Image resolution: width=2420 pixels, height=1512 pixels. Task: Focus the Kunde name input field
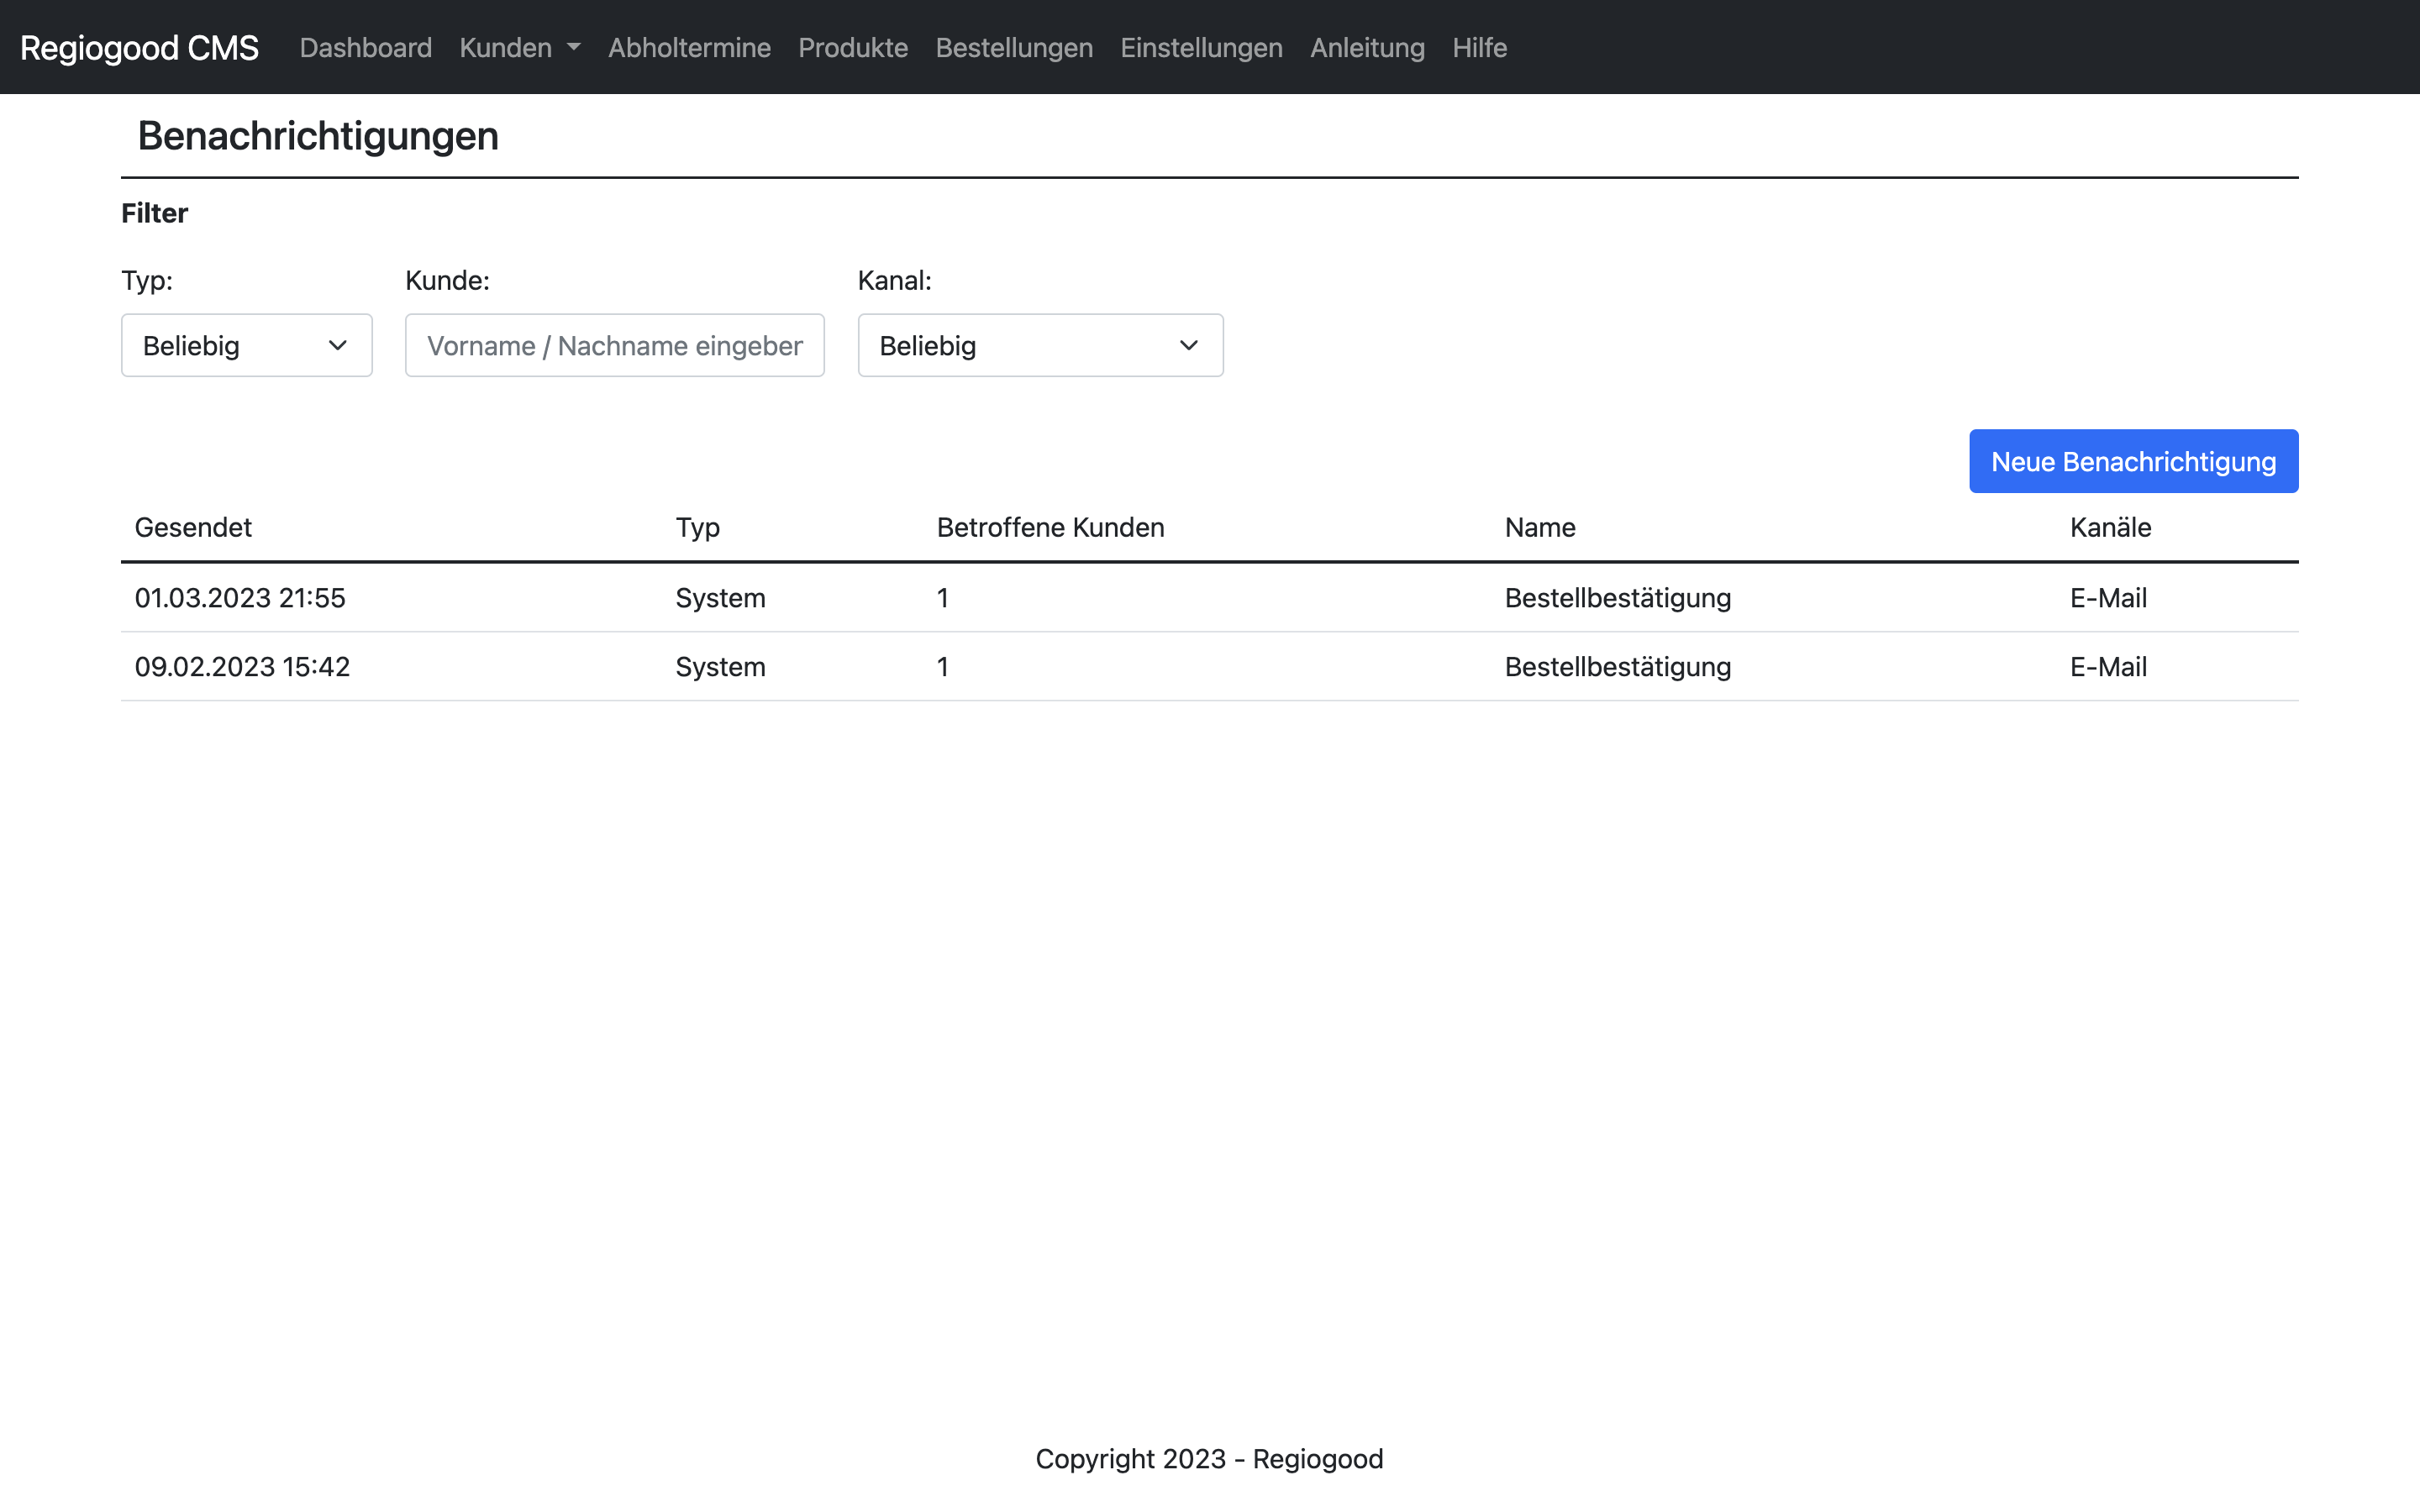click(614, 345)
